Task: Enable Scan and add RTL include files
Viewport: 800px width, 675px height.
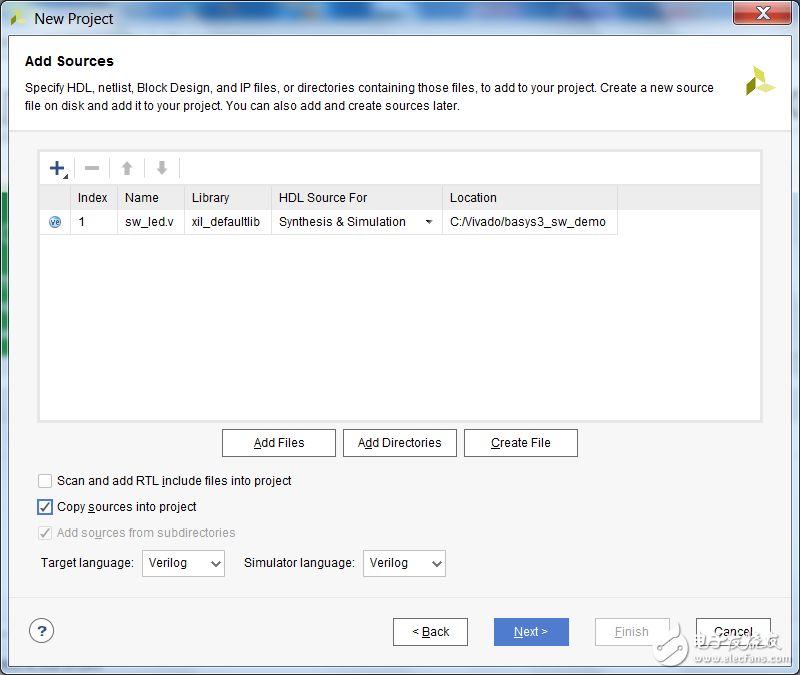Action: (45, 481)
